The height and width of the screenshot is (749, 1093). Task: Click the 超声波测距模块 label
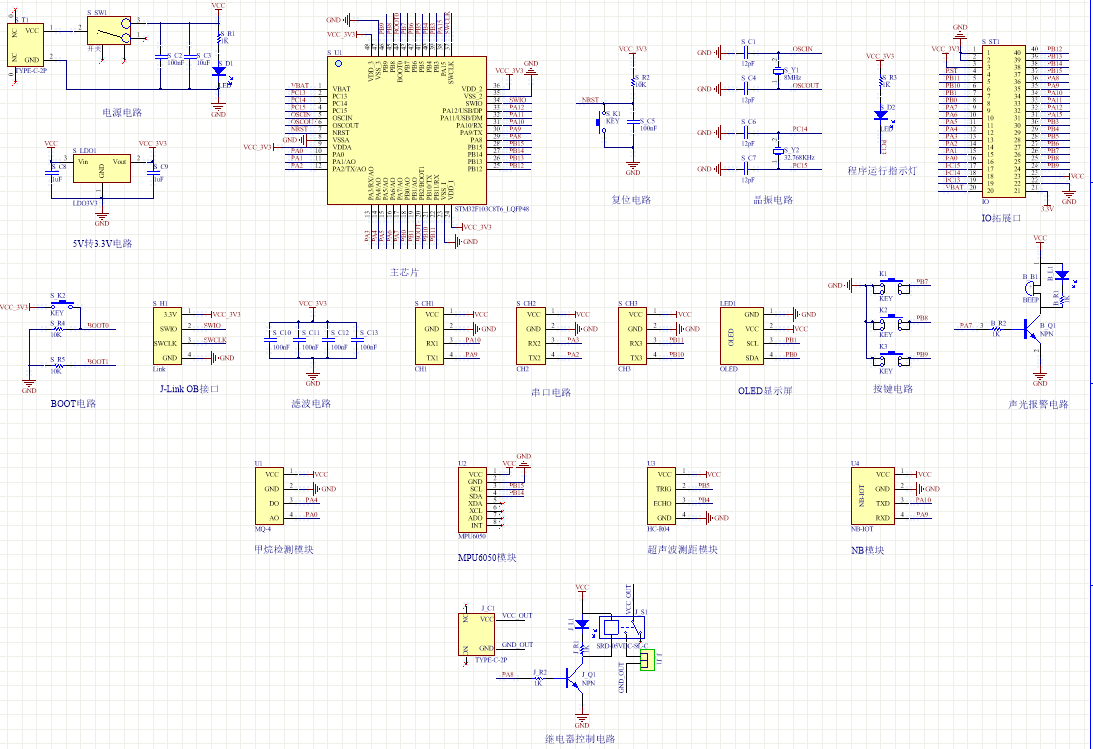(682, 549)
